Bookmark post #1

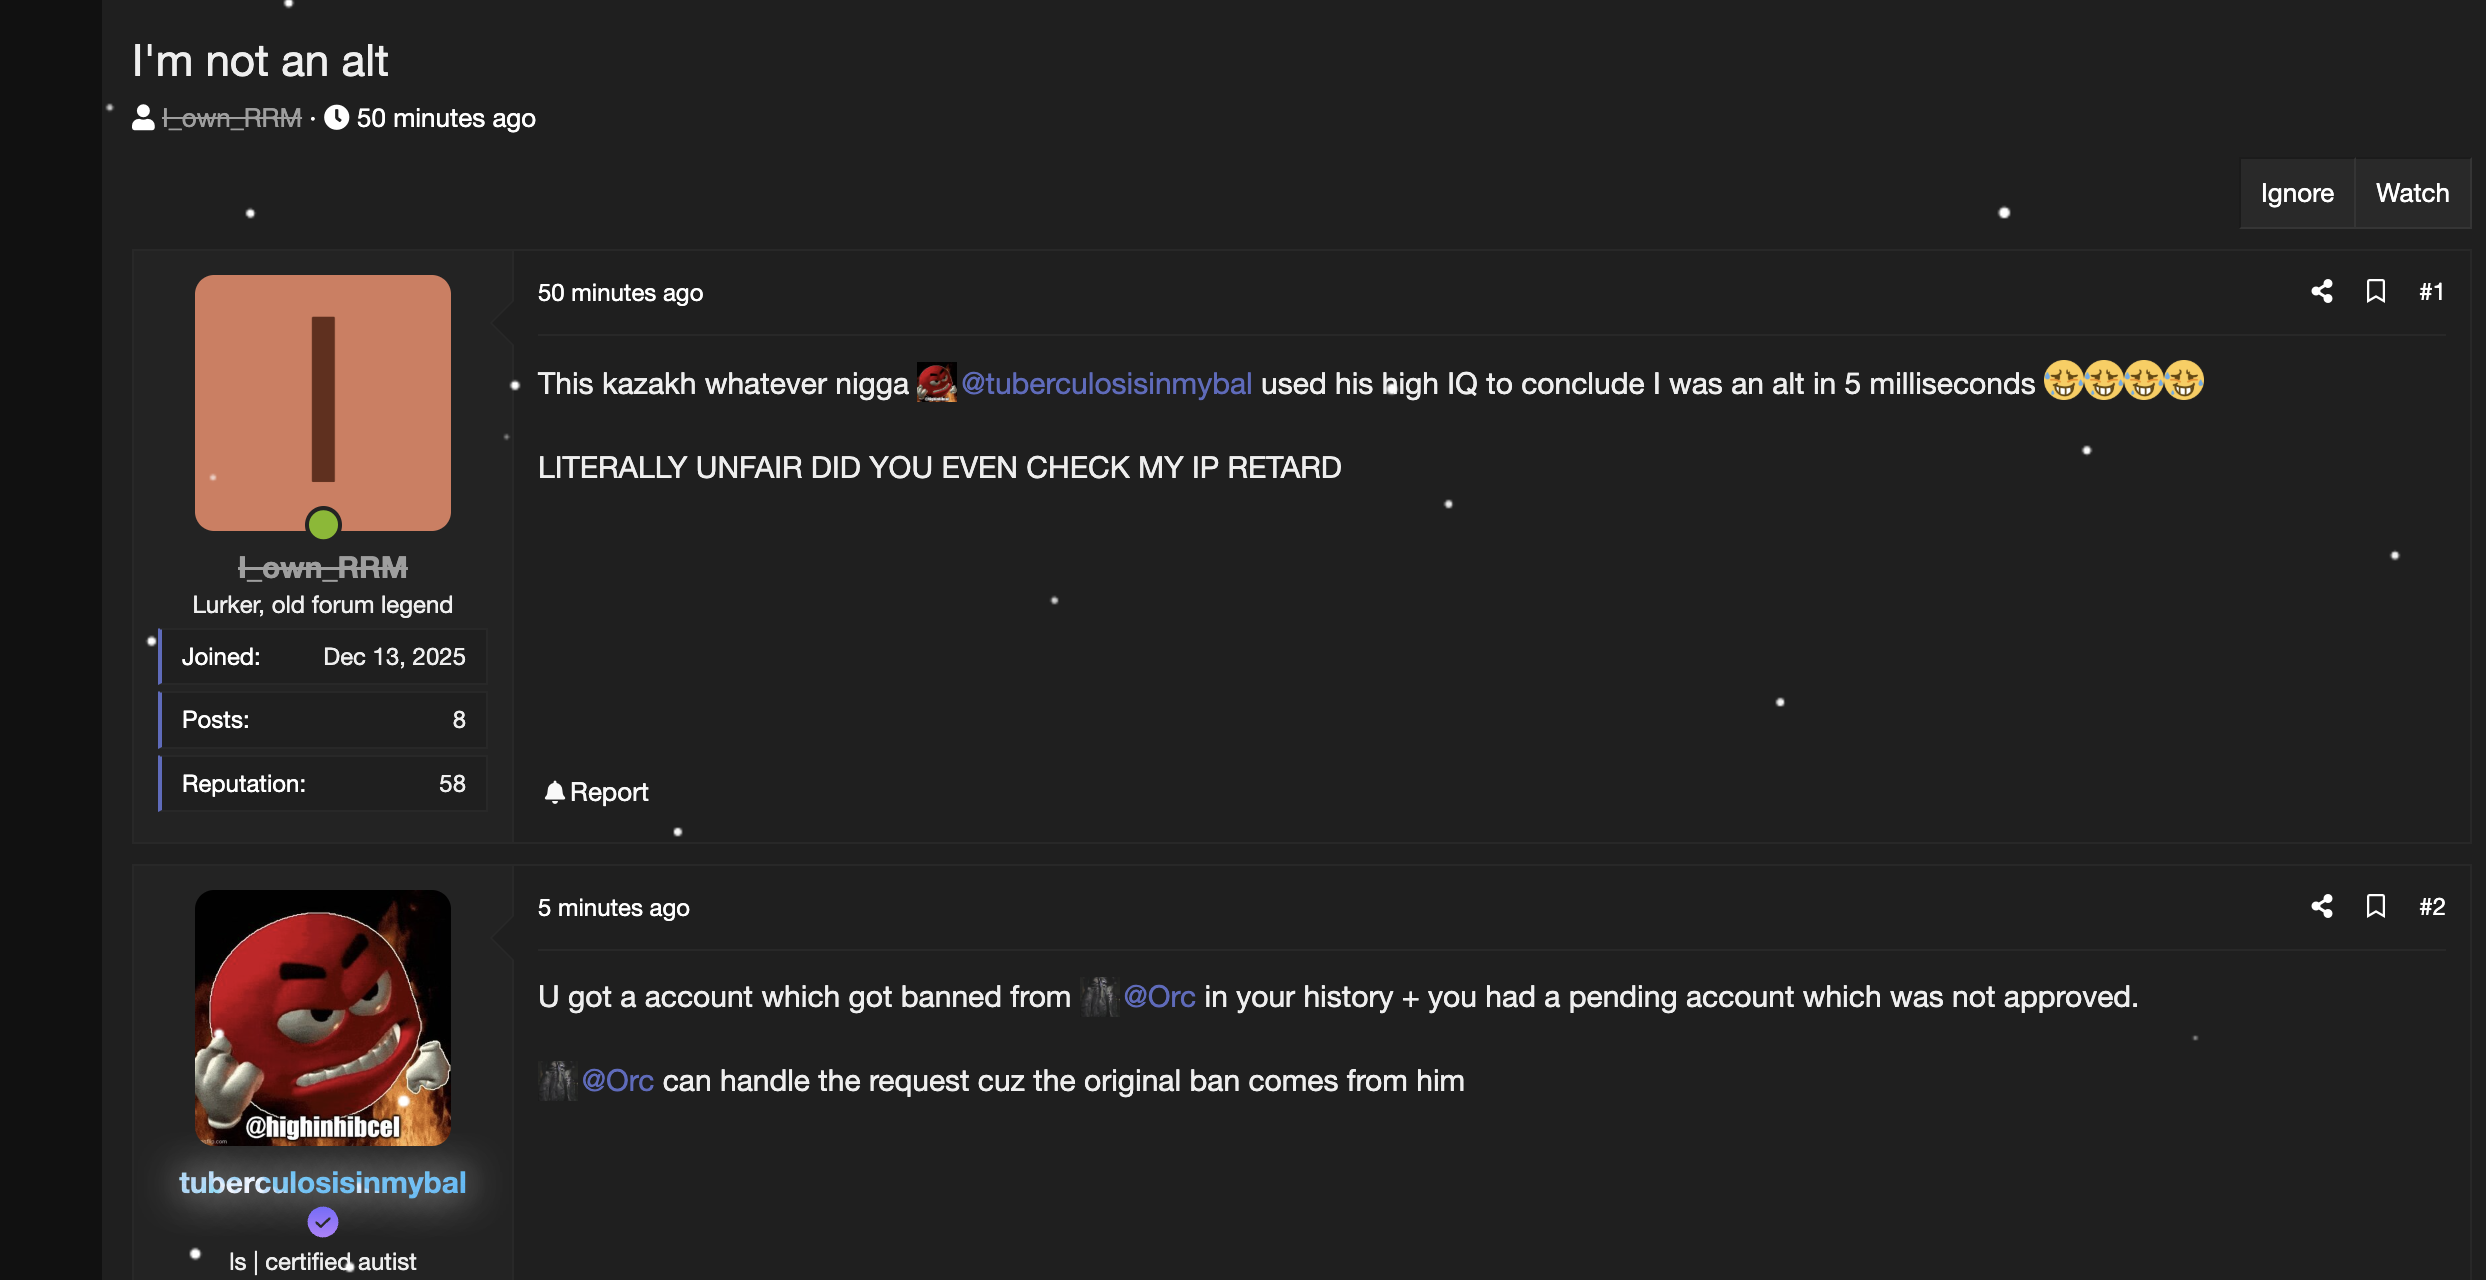[x=2376, y=292]
